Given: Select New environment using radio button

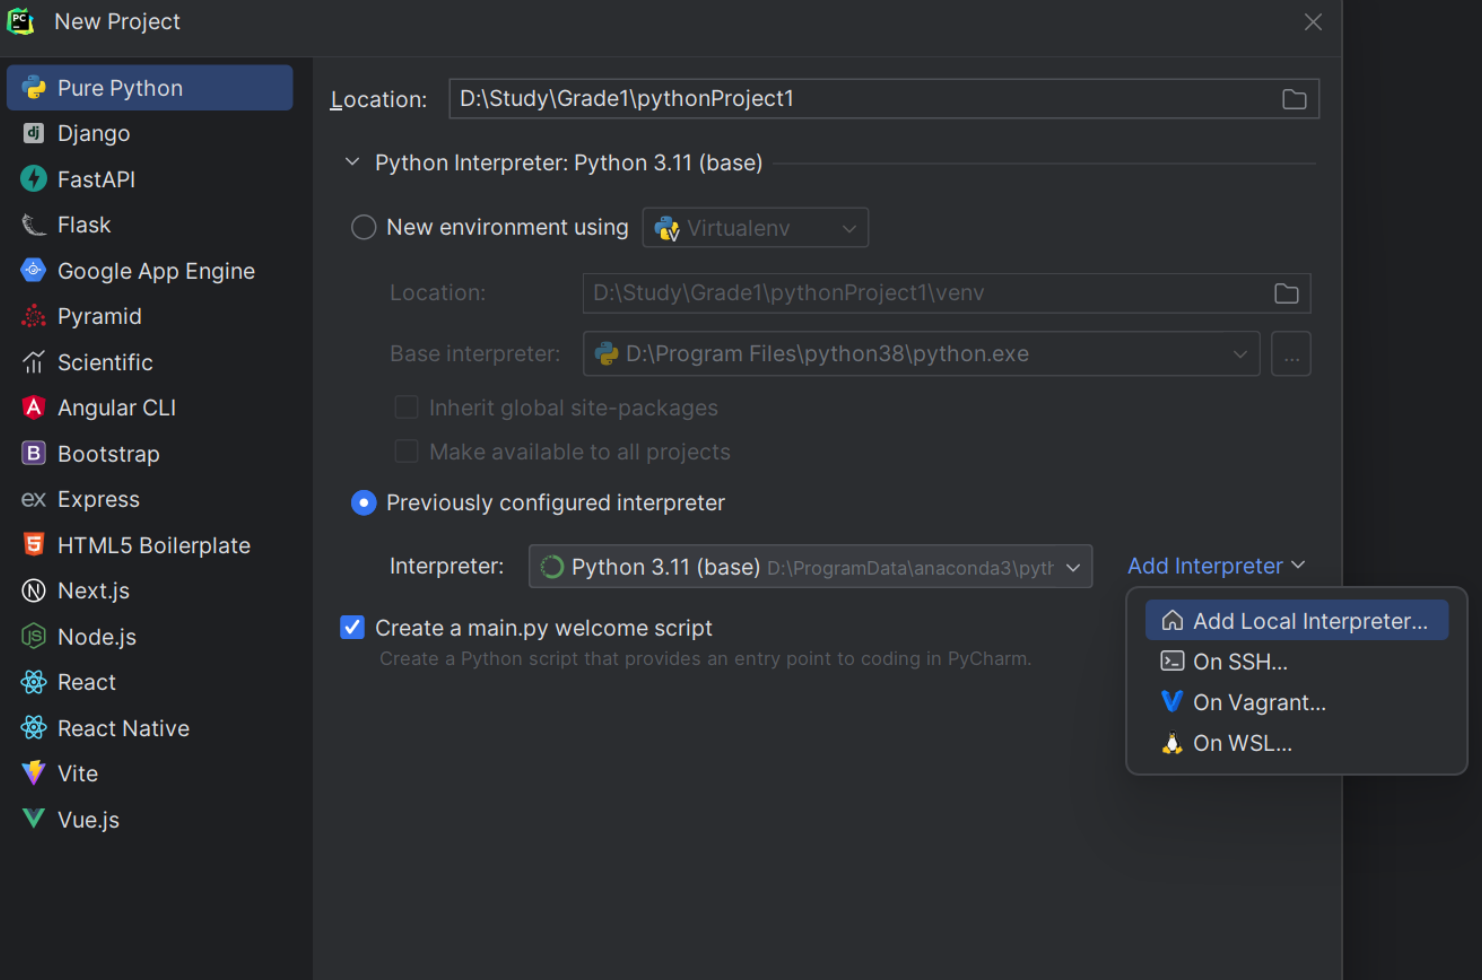Looking at the screenshot, I should pyautogui.click(x=364, y=227).
